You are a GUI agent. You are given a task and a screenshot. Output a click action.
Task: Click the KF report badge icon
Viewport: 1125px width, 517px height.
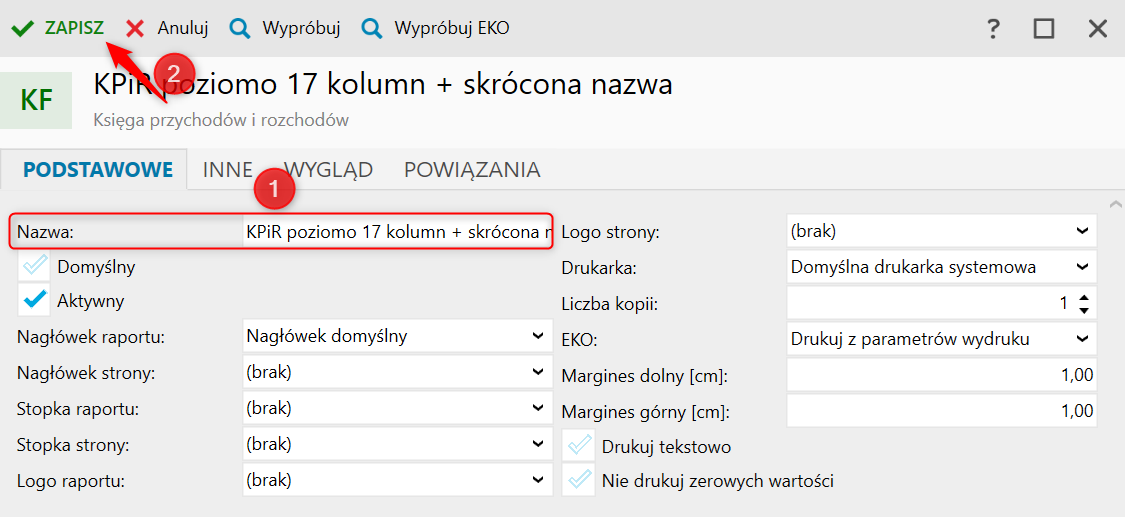click(36, 100)
